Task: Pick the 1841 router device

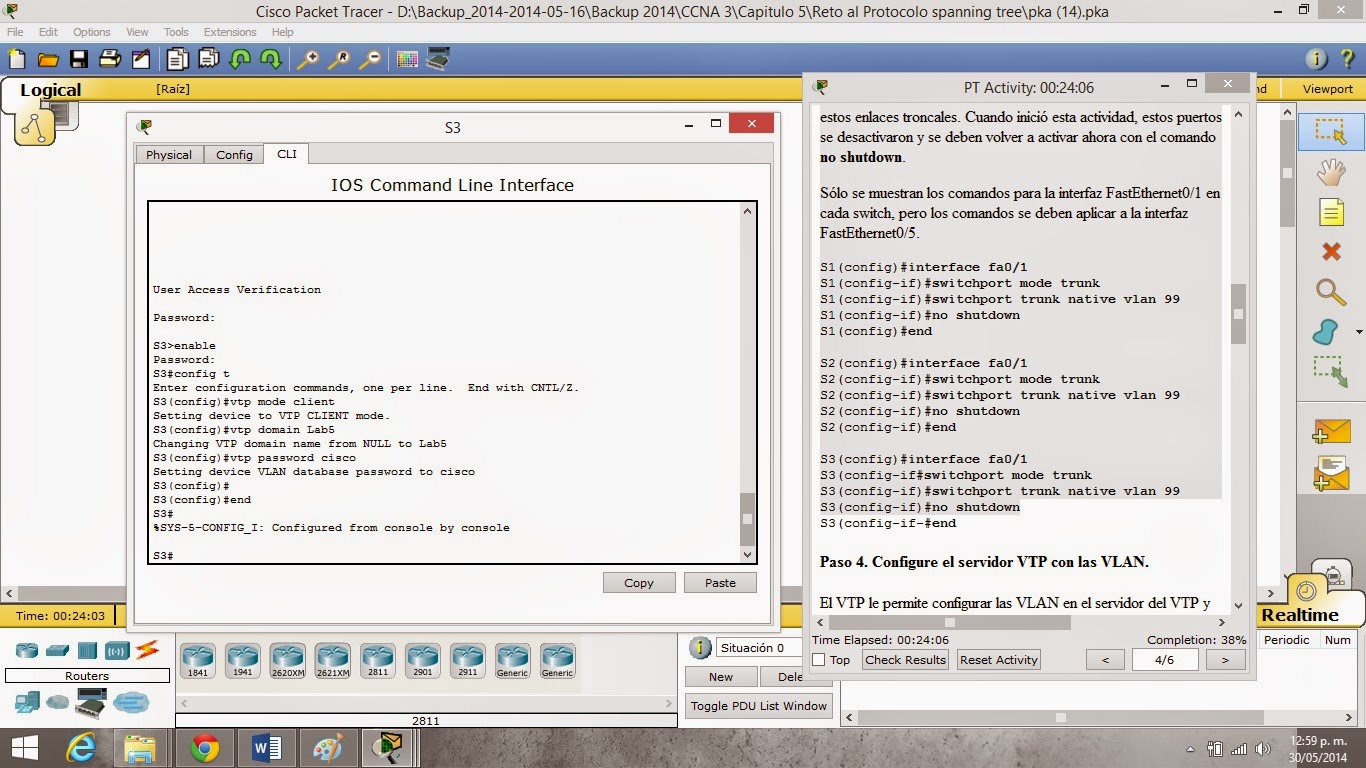Action: [x=198, y=661]
